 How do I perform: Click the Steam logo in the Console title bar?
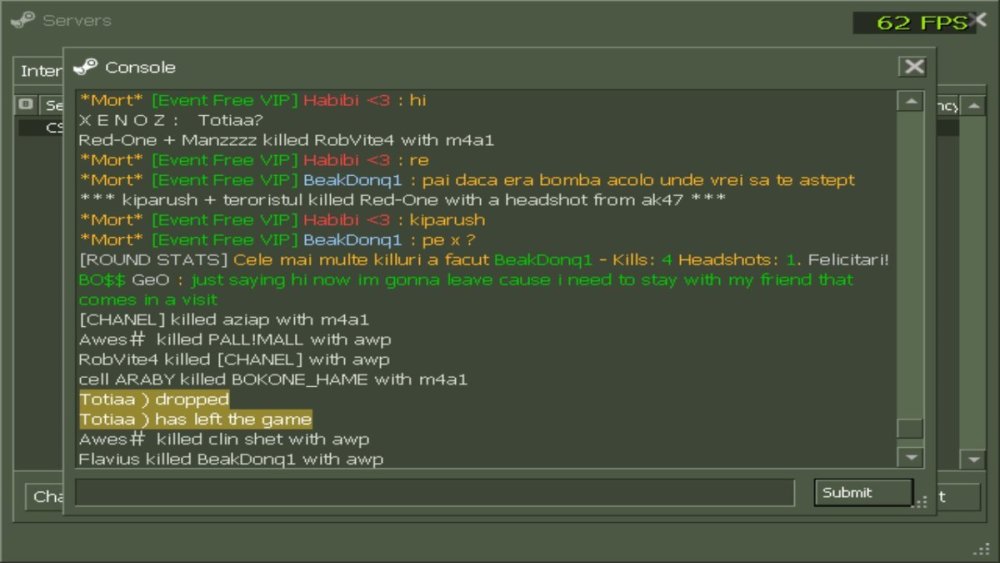(x=85, y=66)
